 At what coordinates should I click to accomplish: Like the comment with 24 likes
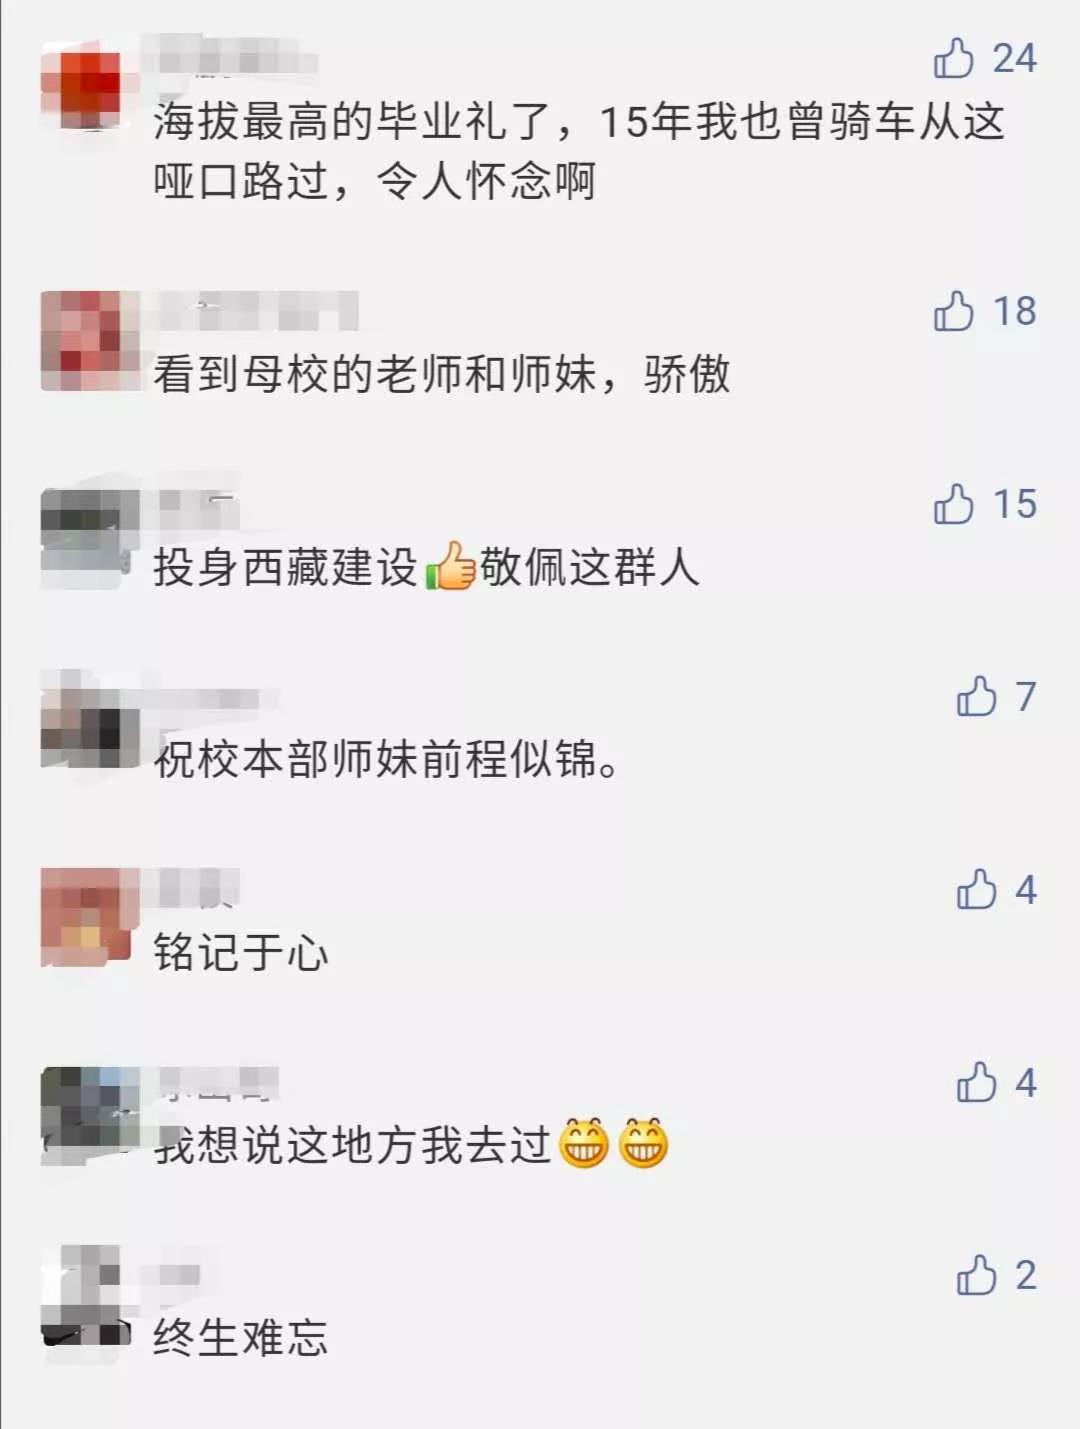tap(953, 58)
